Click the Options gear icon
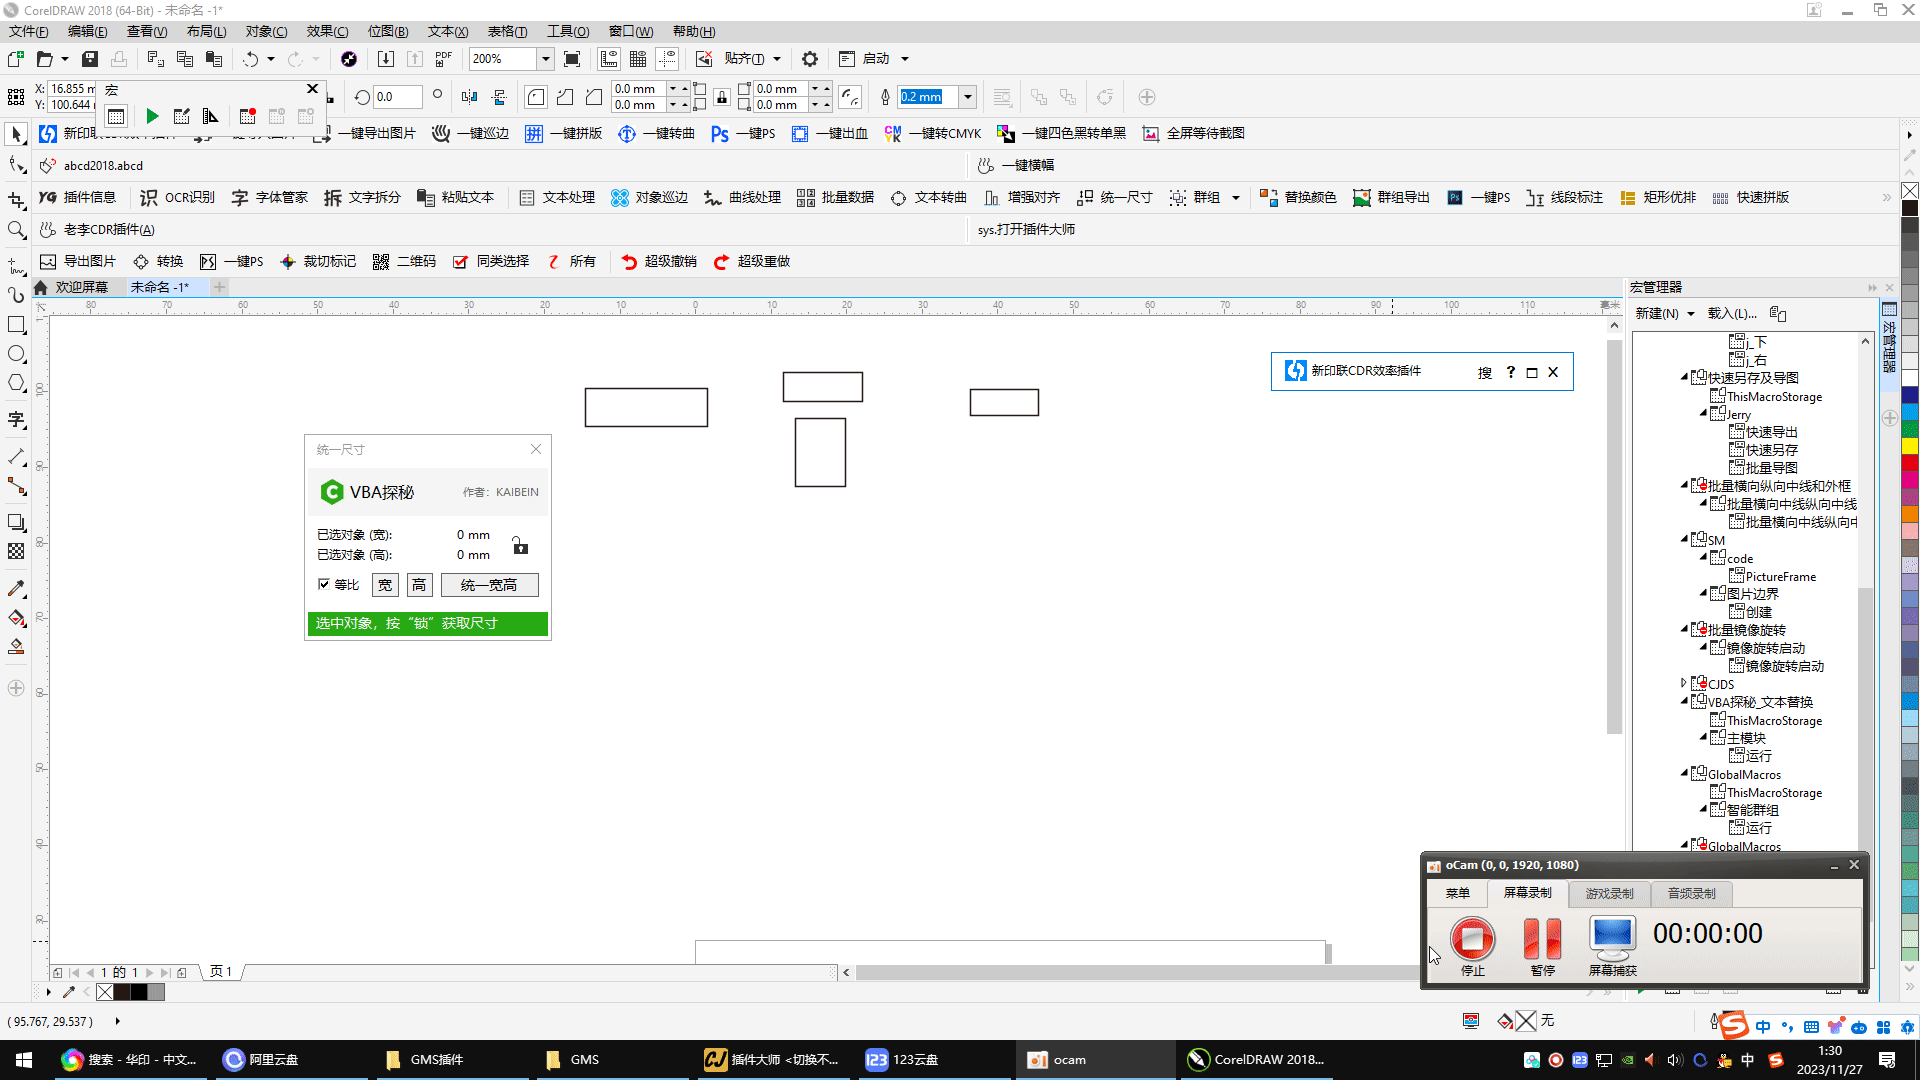 click(810, 59)
